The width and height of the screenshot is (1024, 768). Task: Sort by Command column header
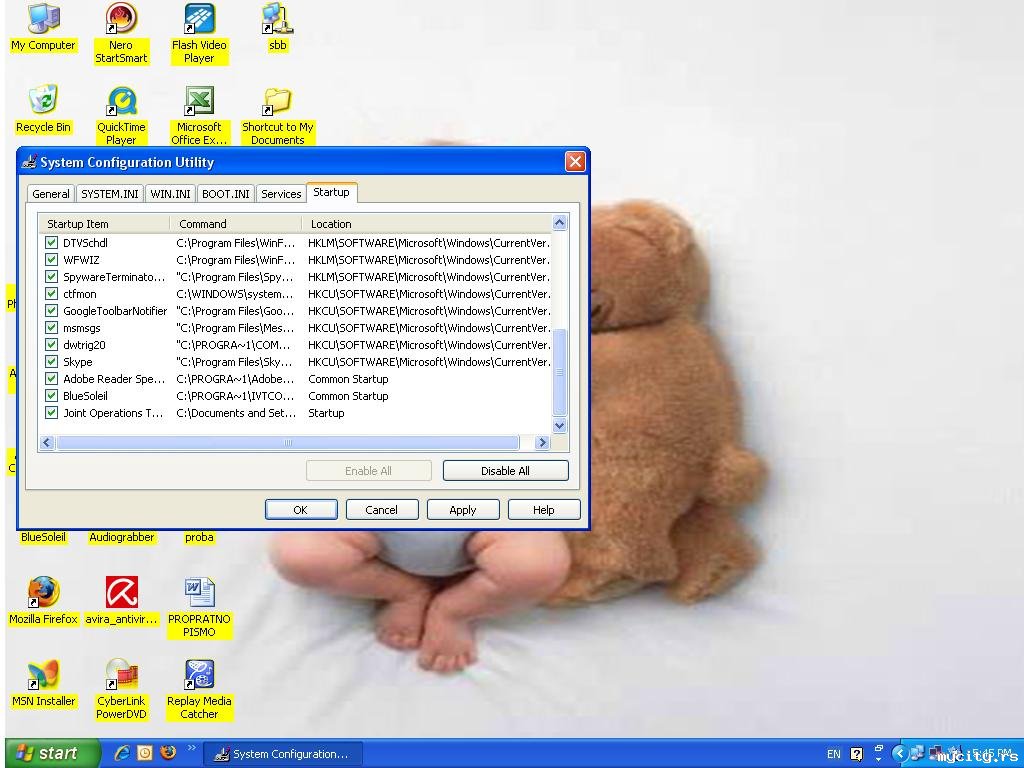tap(236, 223)
